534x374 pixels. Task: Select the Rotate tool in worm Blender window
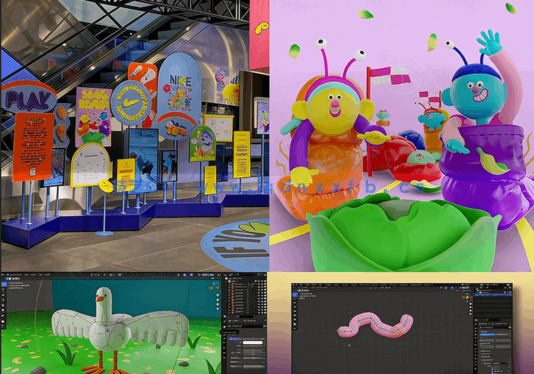tap(295, 307)
